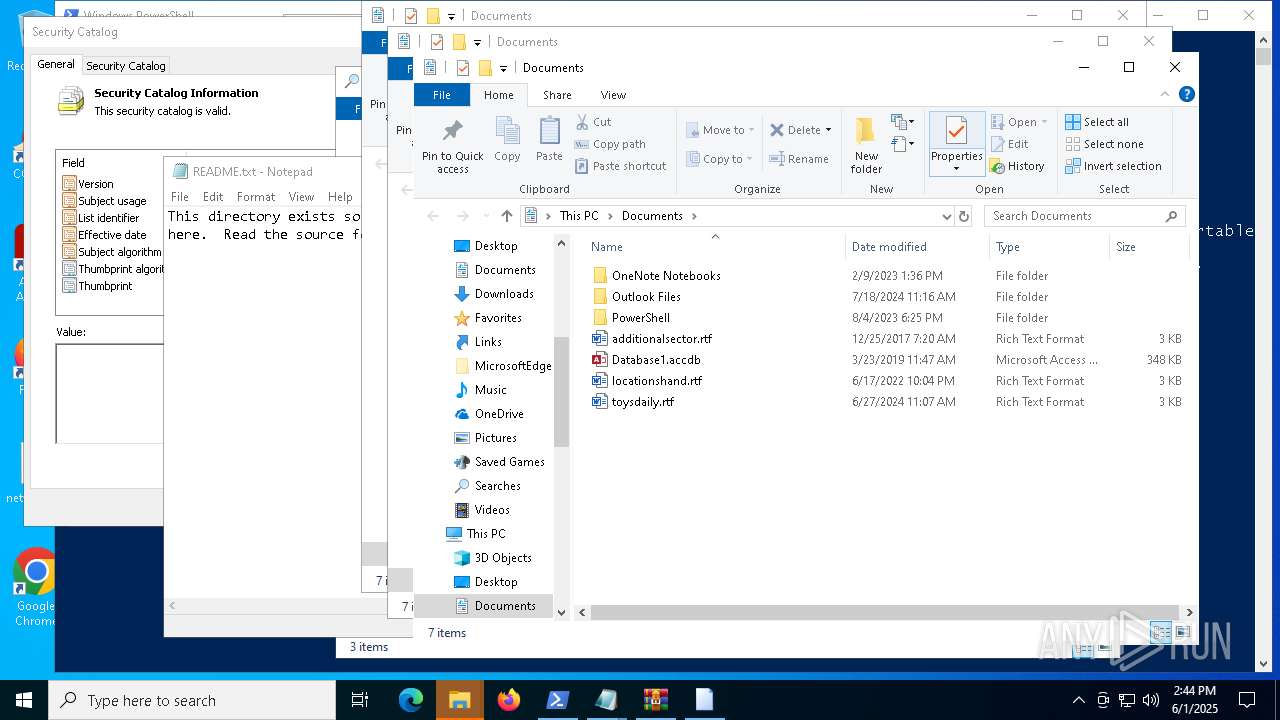1280x720 pixels.
Task: Open Firefox from taskbar
Action: coord(509,700)
